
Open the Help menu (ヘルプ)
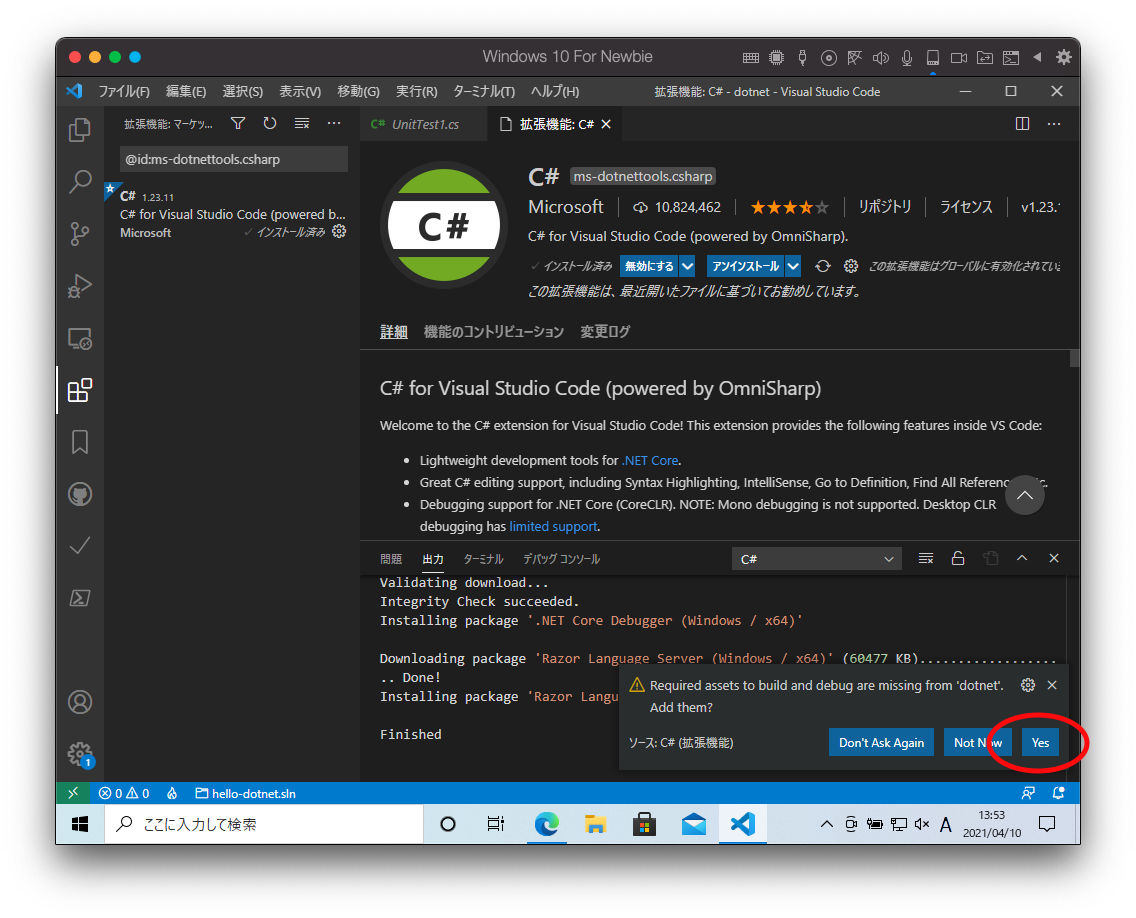pos(555,91)
